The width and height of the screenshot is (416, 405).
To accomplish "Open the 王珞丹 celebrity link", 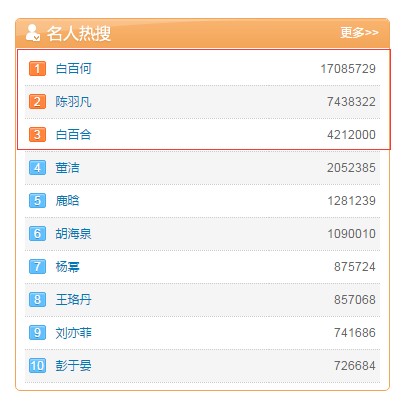I will pyautogui.click(x=73, y=300).
